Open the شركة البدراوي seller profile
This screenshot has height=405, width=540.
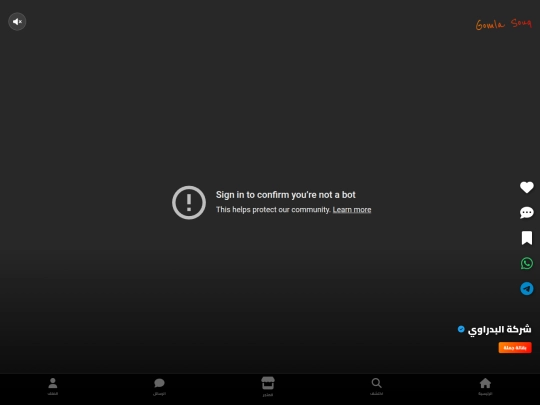click(x=499, y=330)
